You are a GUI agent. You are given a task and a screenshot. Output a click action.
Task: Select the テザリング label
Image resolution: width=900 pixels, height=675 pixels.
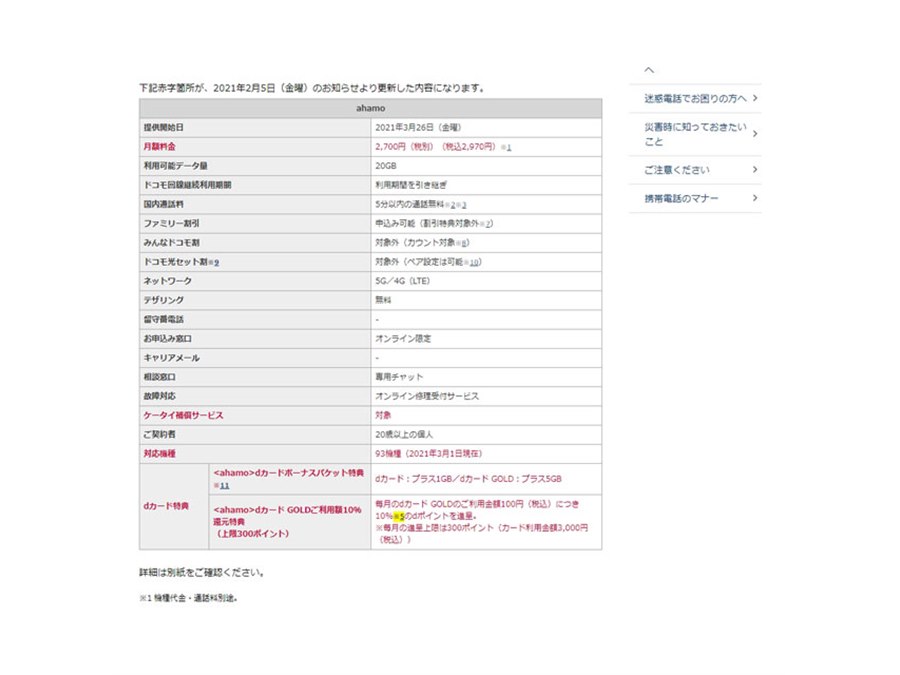(164, 300)
